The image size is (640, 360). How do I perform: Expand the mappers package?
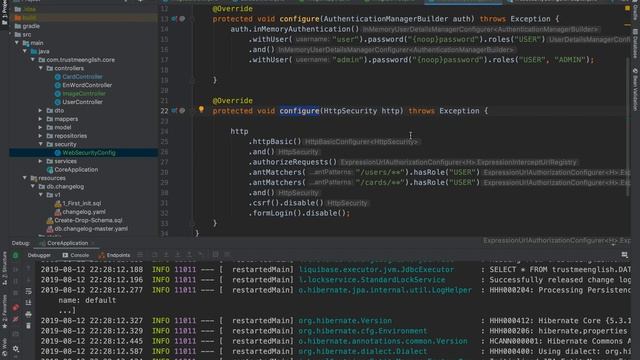(41, 119)
